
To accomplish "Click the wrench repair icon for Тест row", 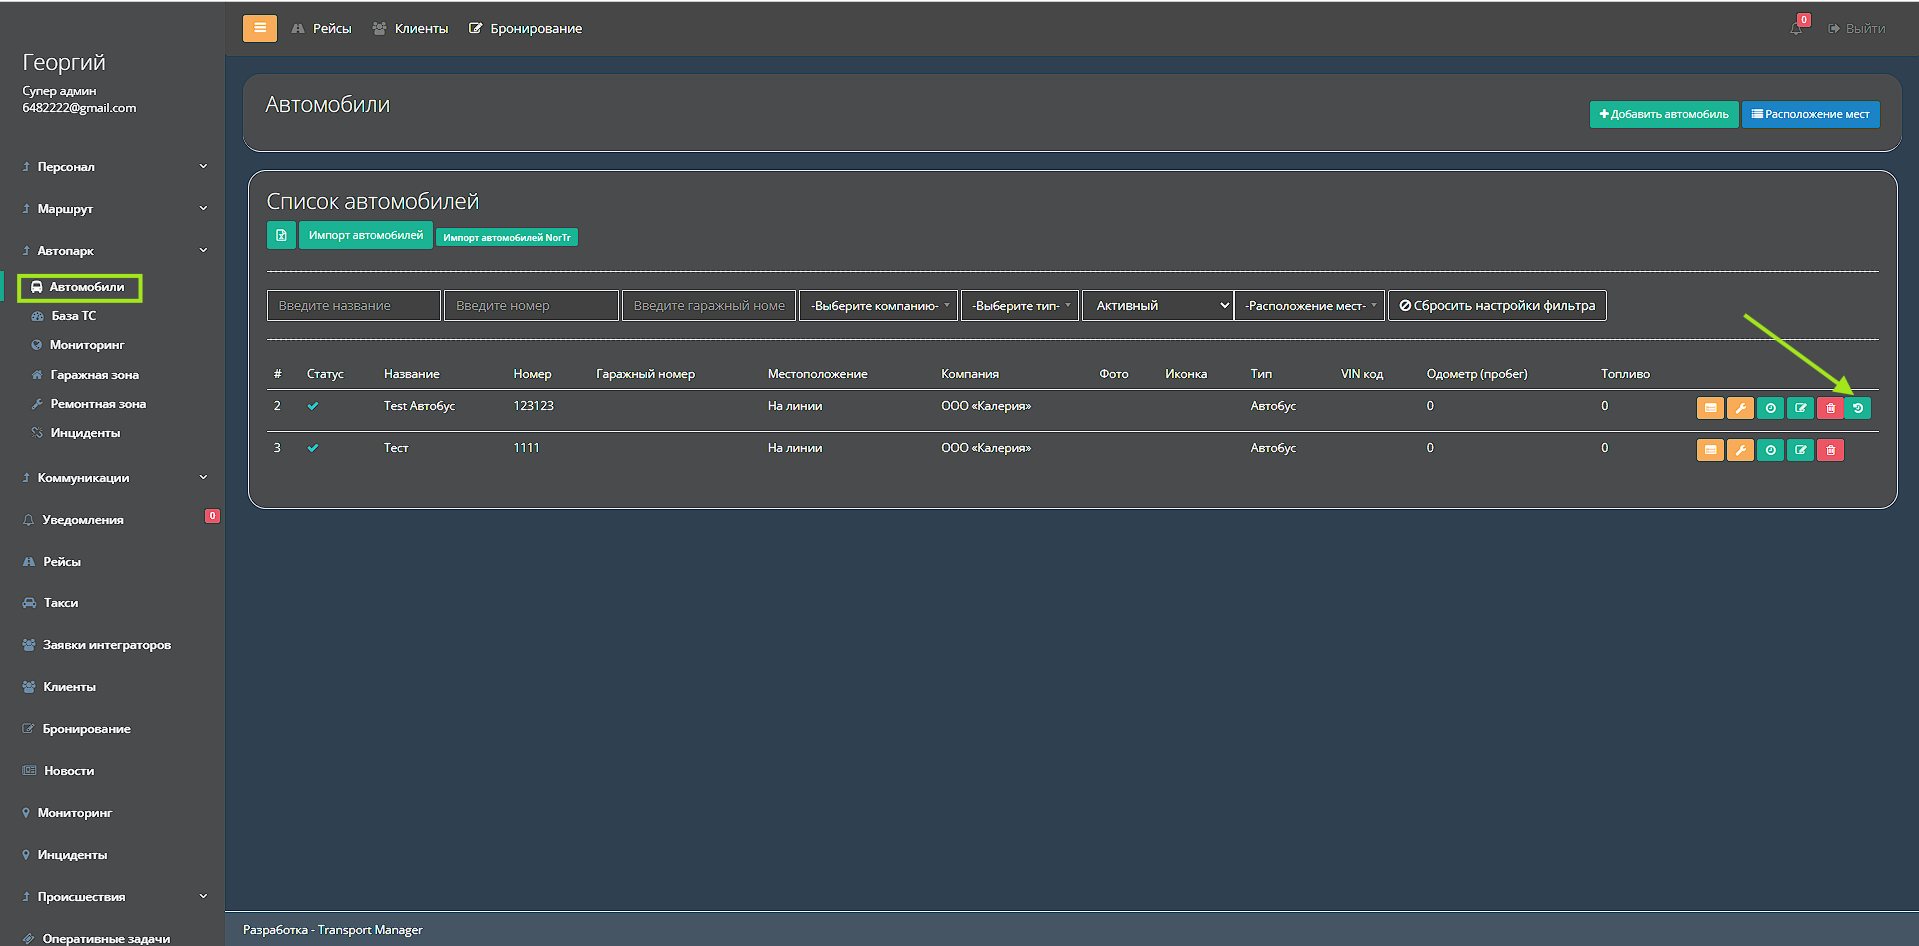I will pyautogui.click(x=1740, y=450).
